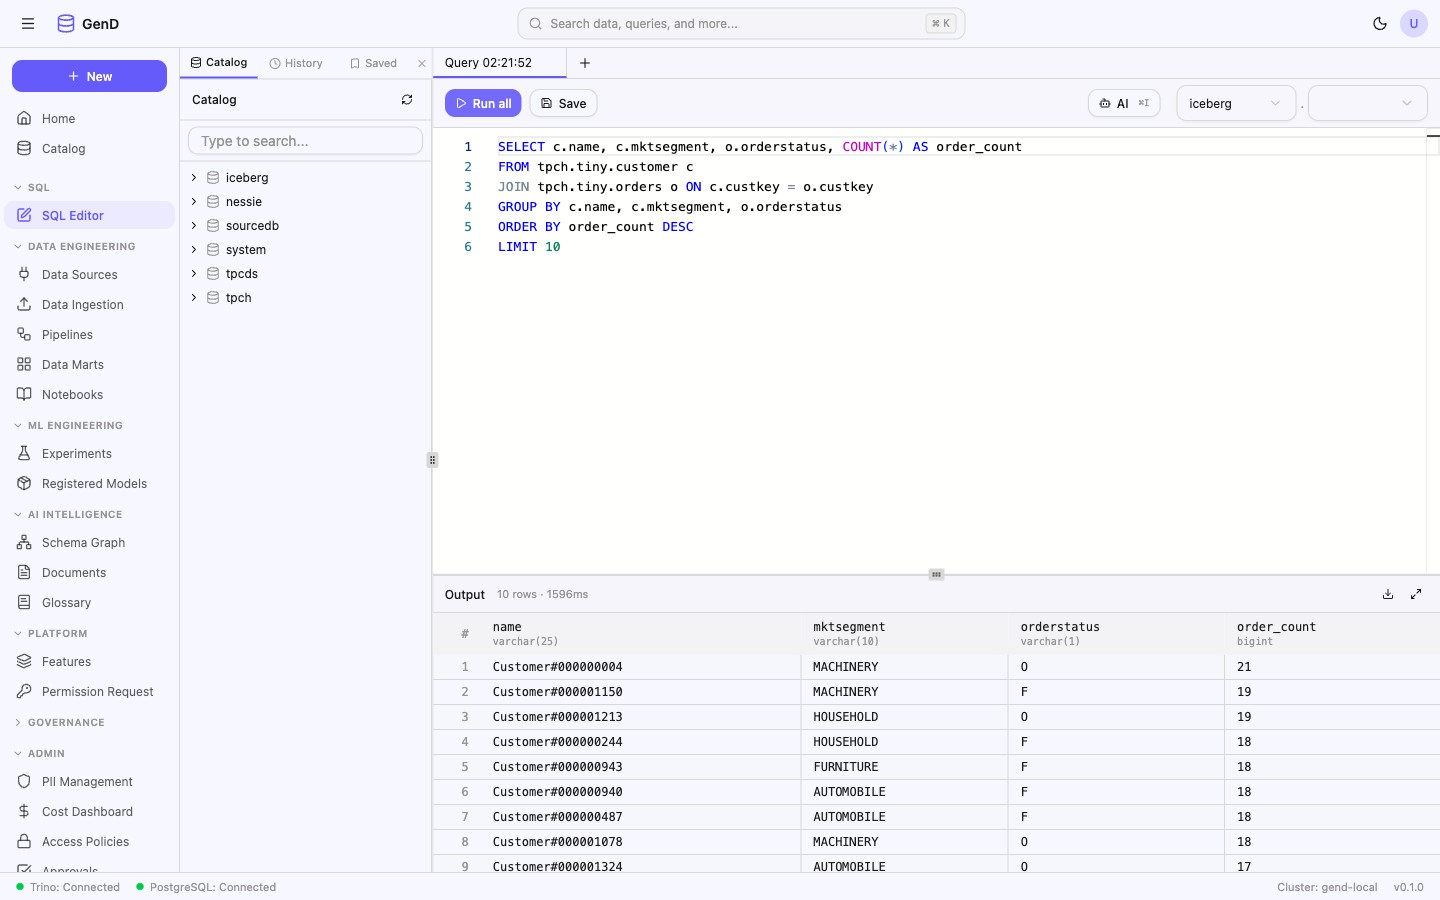Open Schema Graph in the sidebar

point(83,543)
